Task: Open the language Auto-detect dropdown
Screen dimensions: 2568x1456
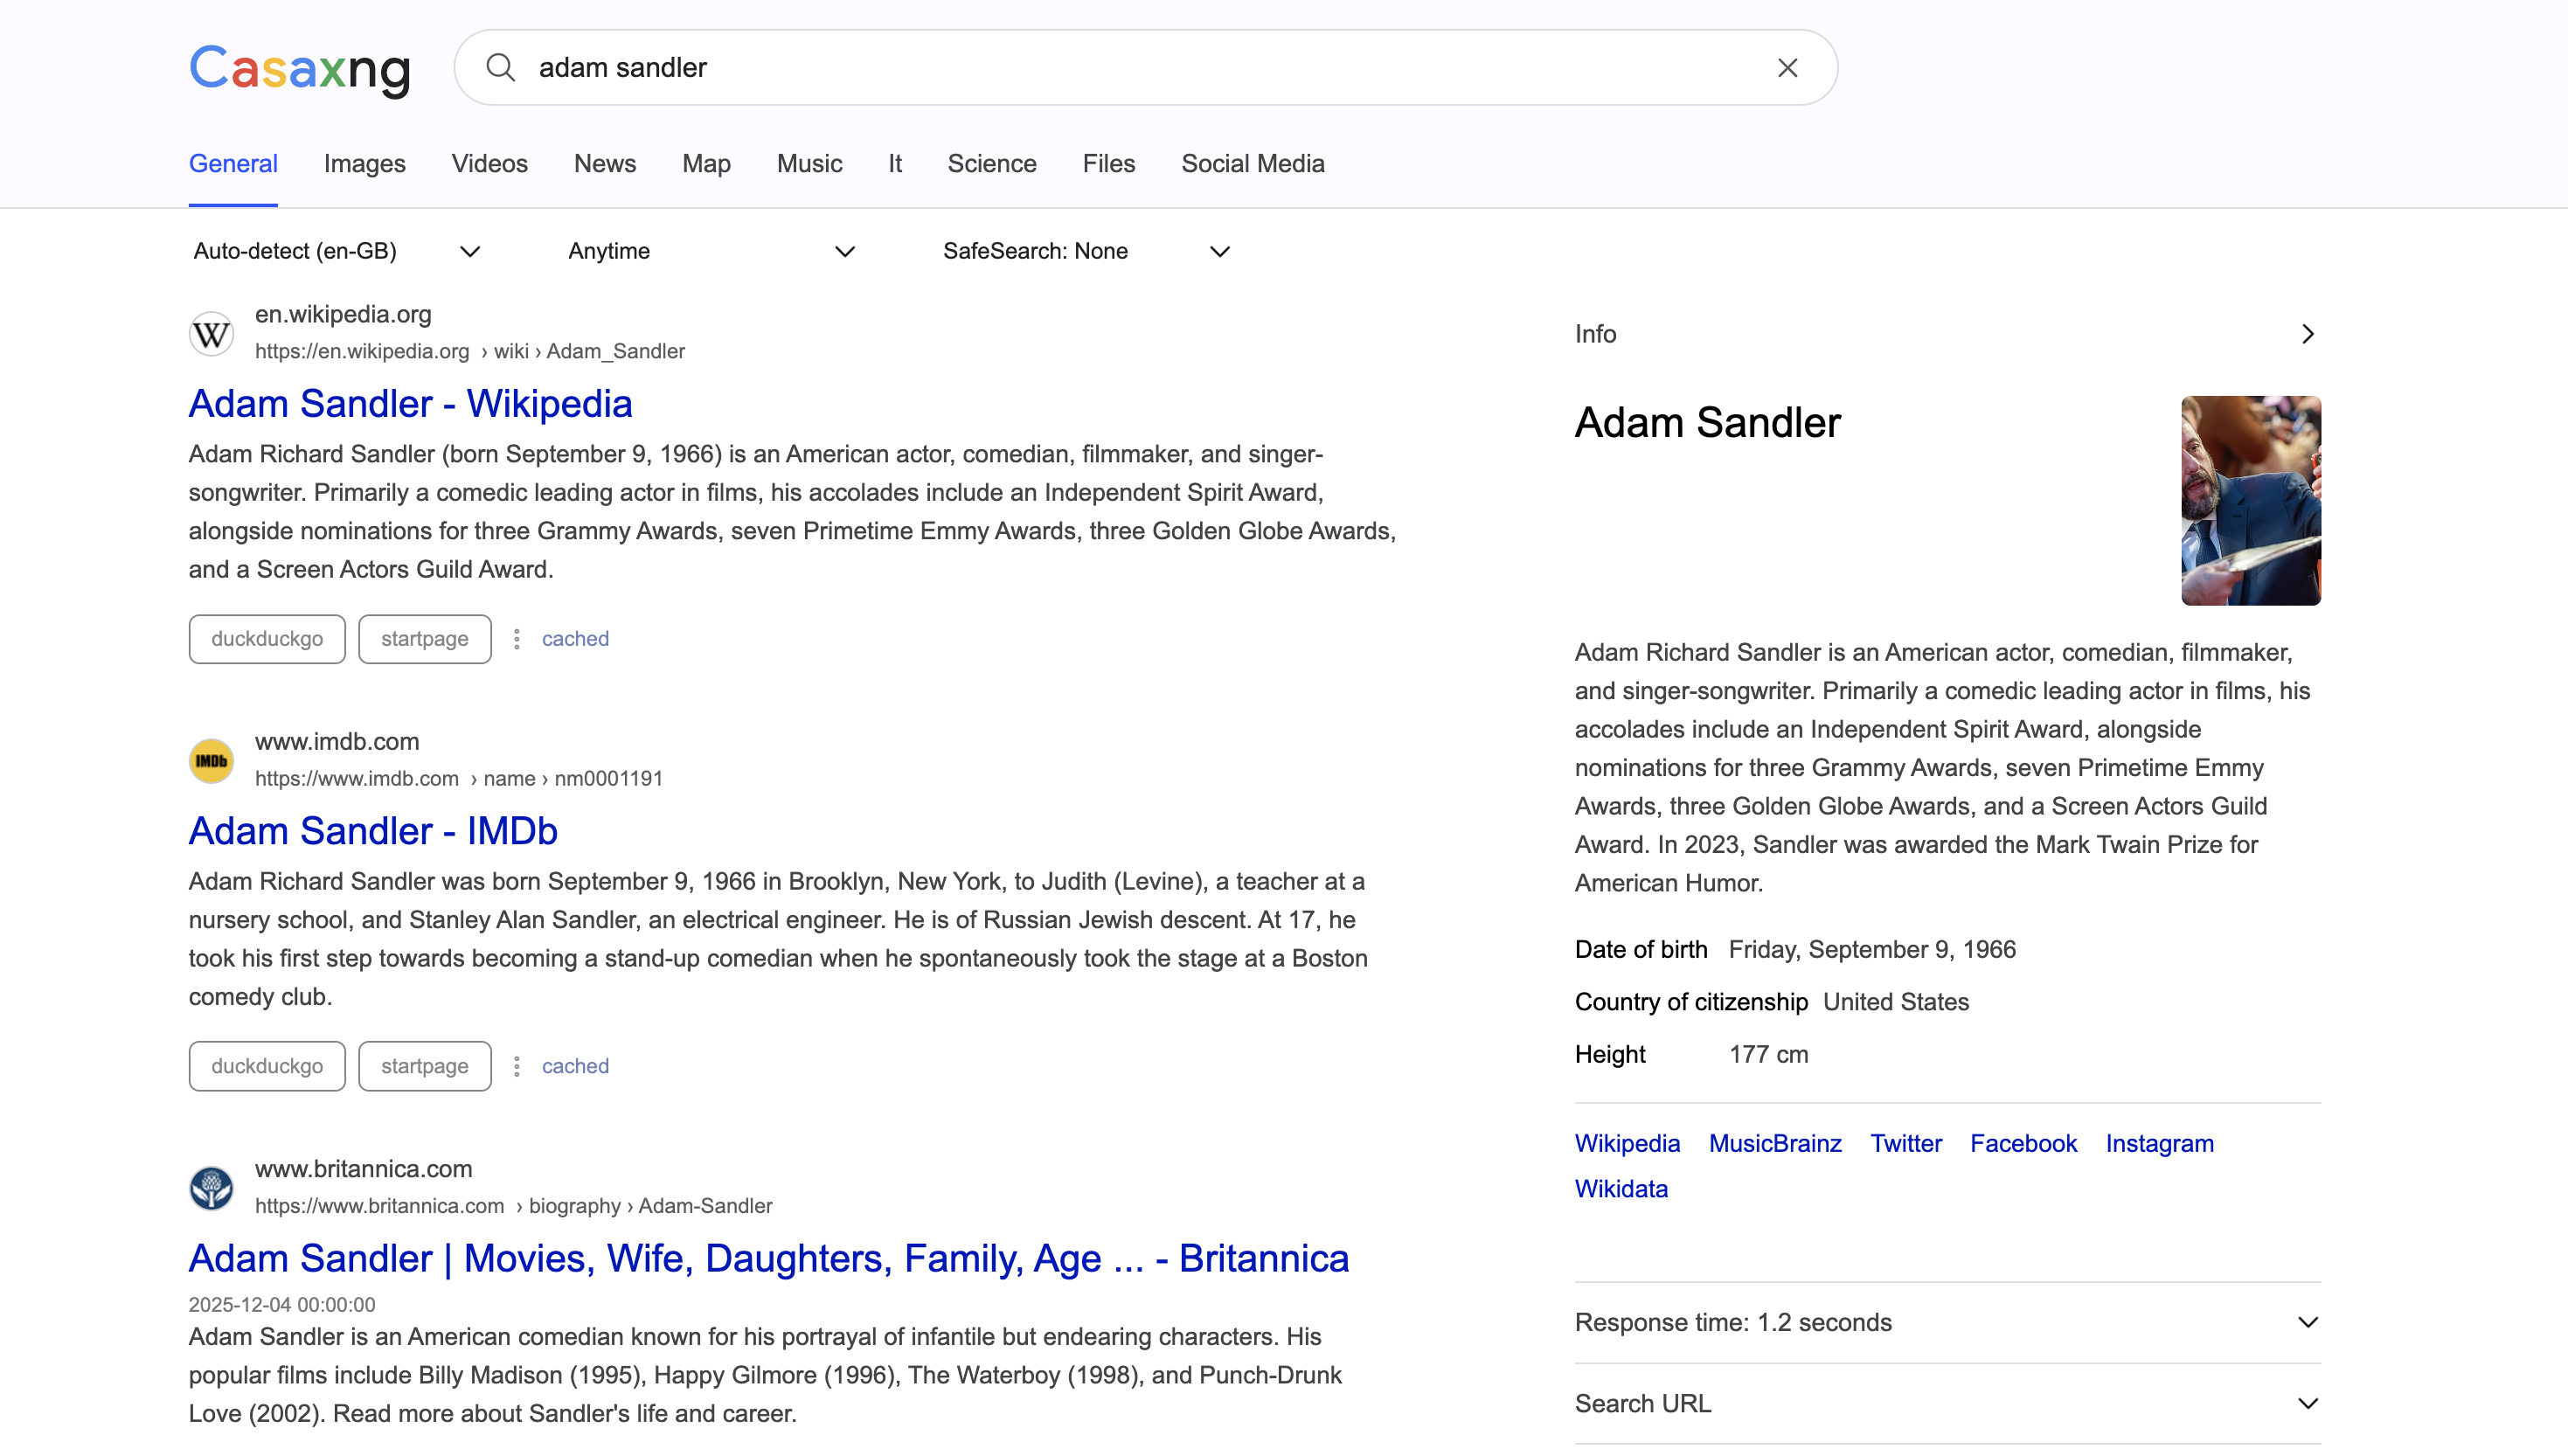Action: coord(337,251)
